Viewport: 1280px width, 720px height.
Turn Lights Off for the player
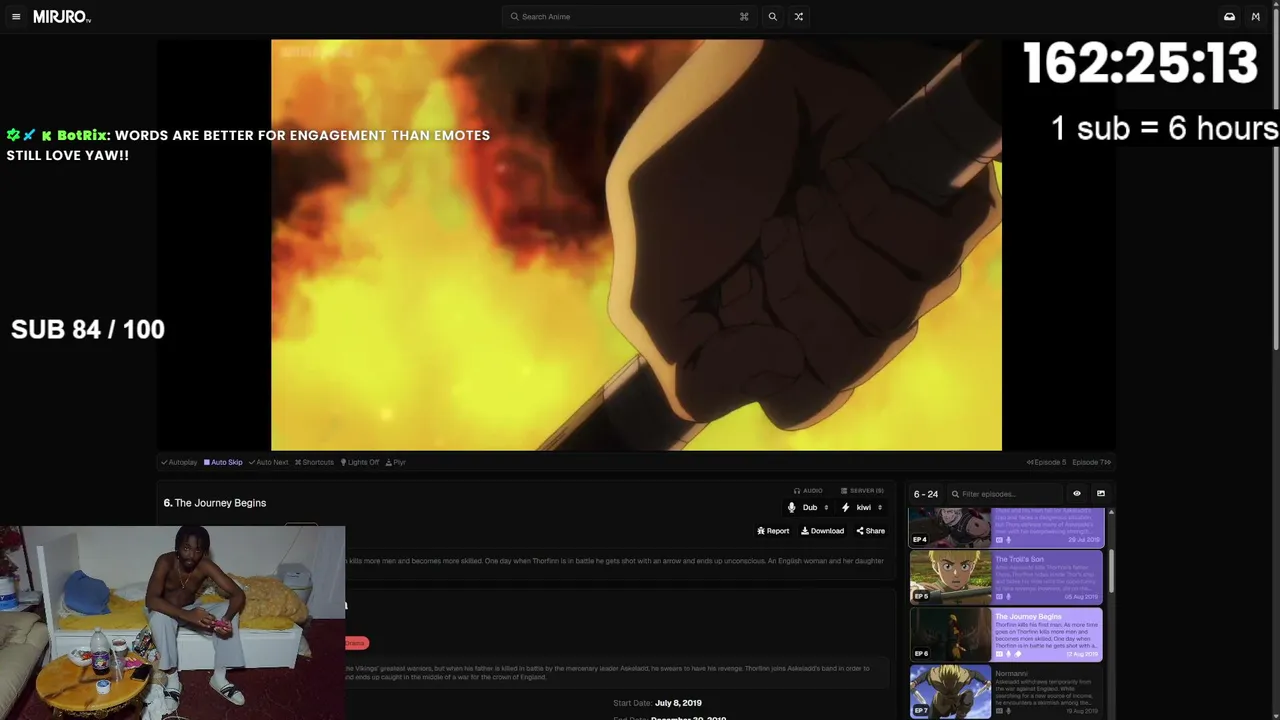(360, 462)
